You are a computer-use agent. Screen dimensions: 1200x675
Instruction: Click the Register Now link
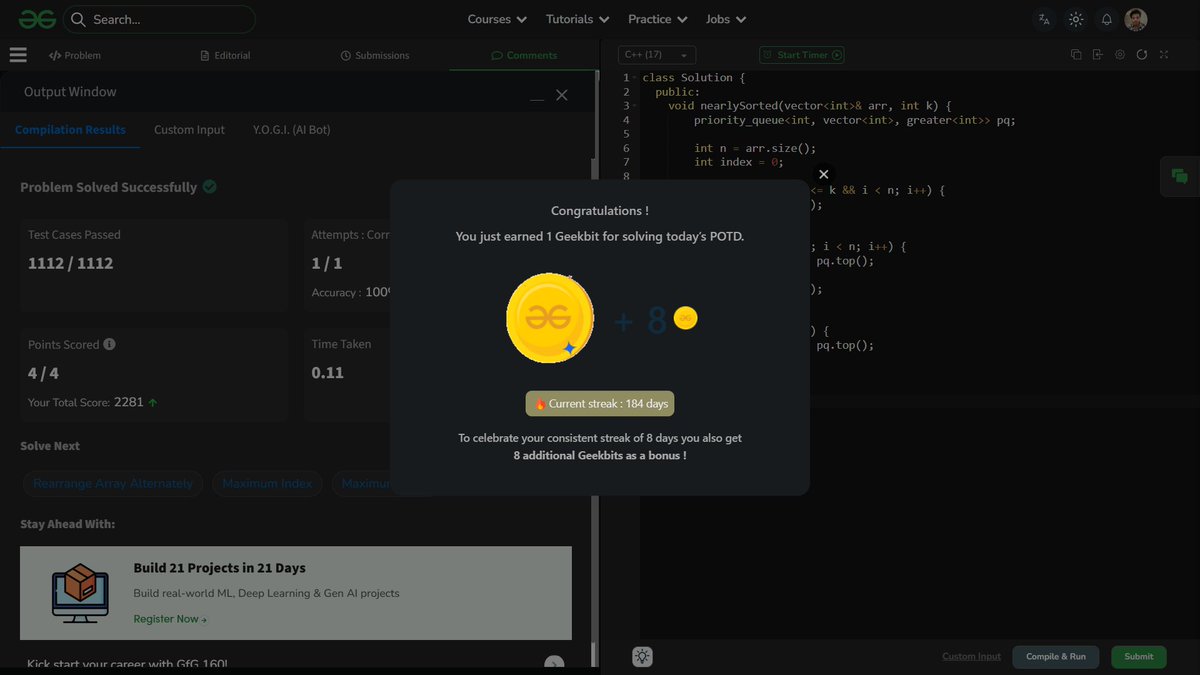click(x=170, y=619)
